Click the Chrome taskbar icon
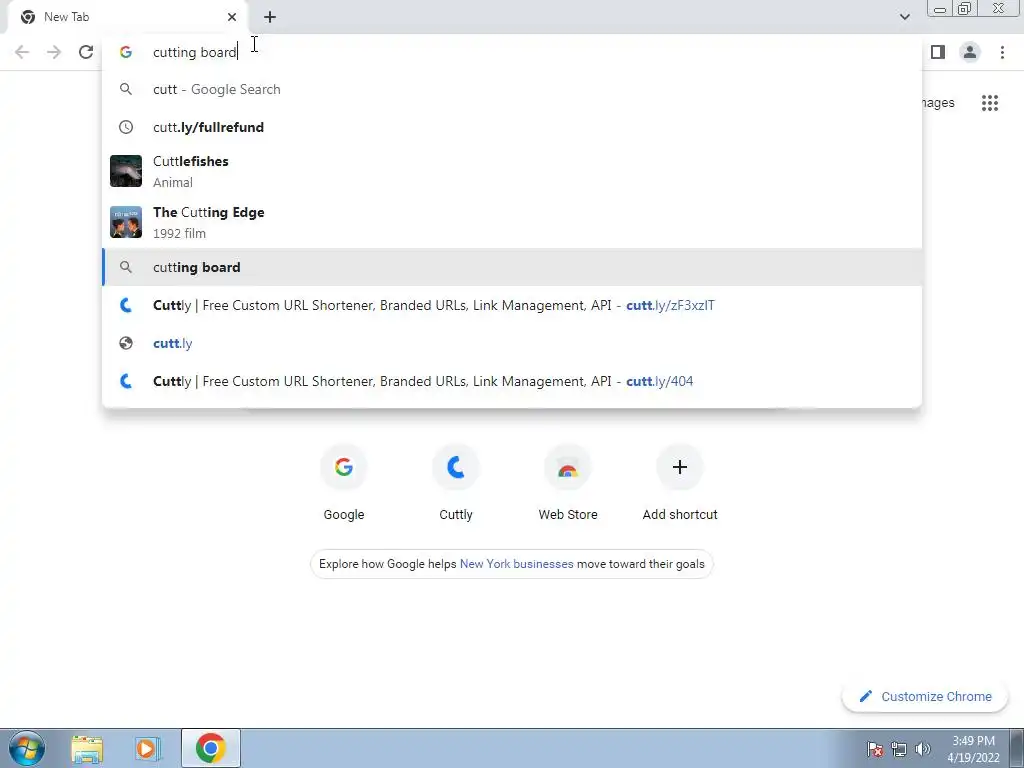The image size is (1024, 768). (x=210, y=748)
